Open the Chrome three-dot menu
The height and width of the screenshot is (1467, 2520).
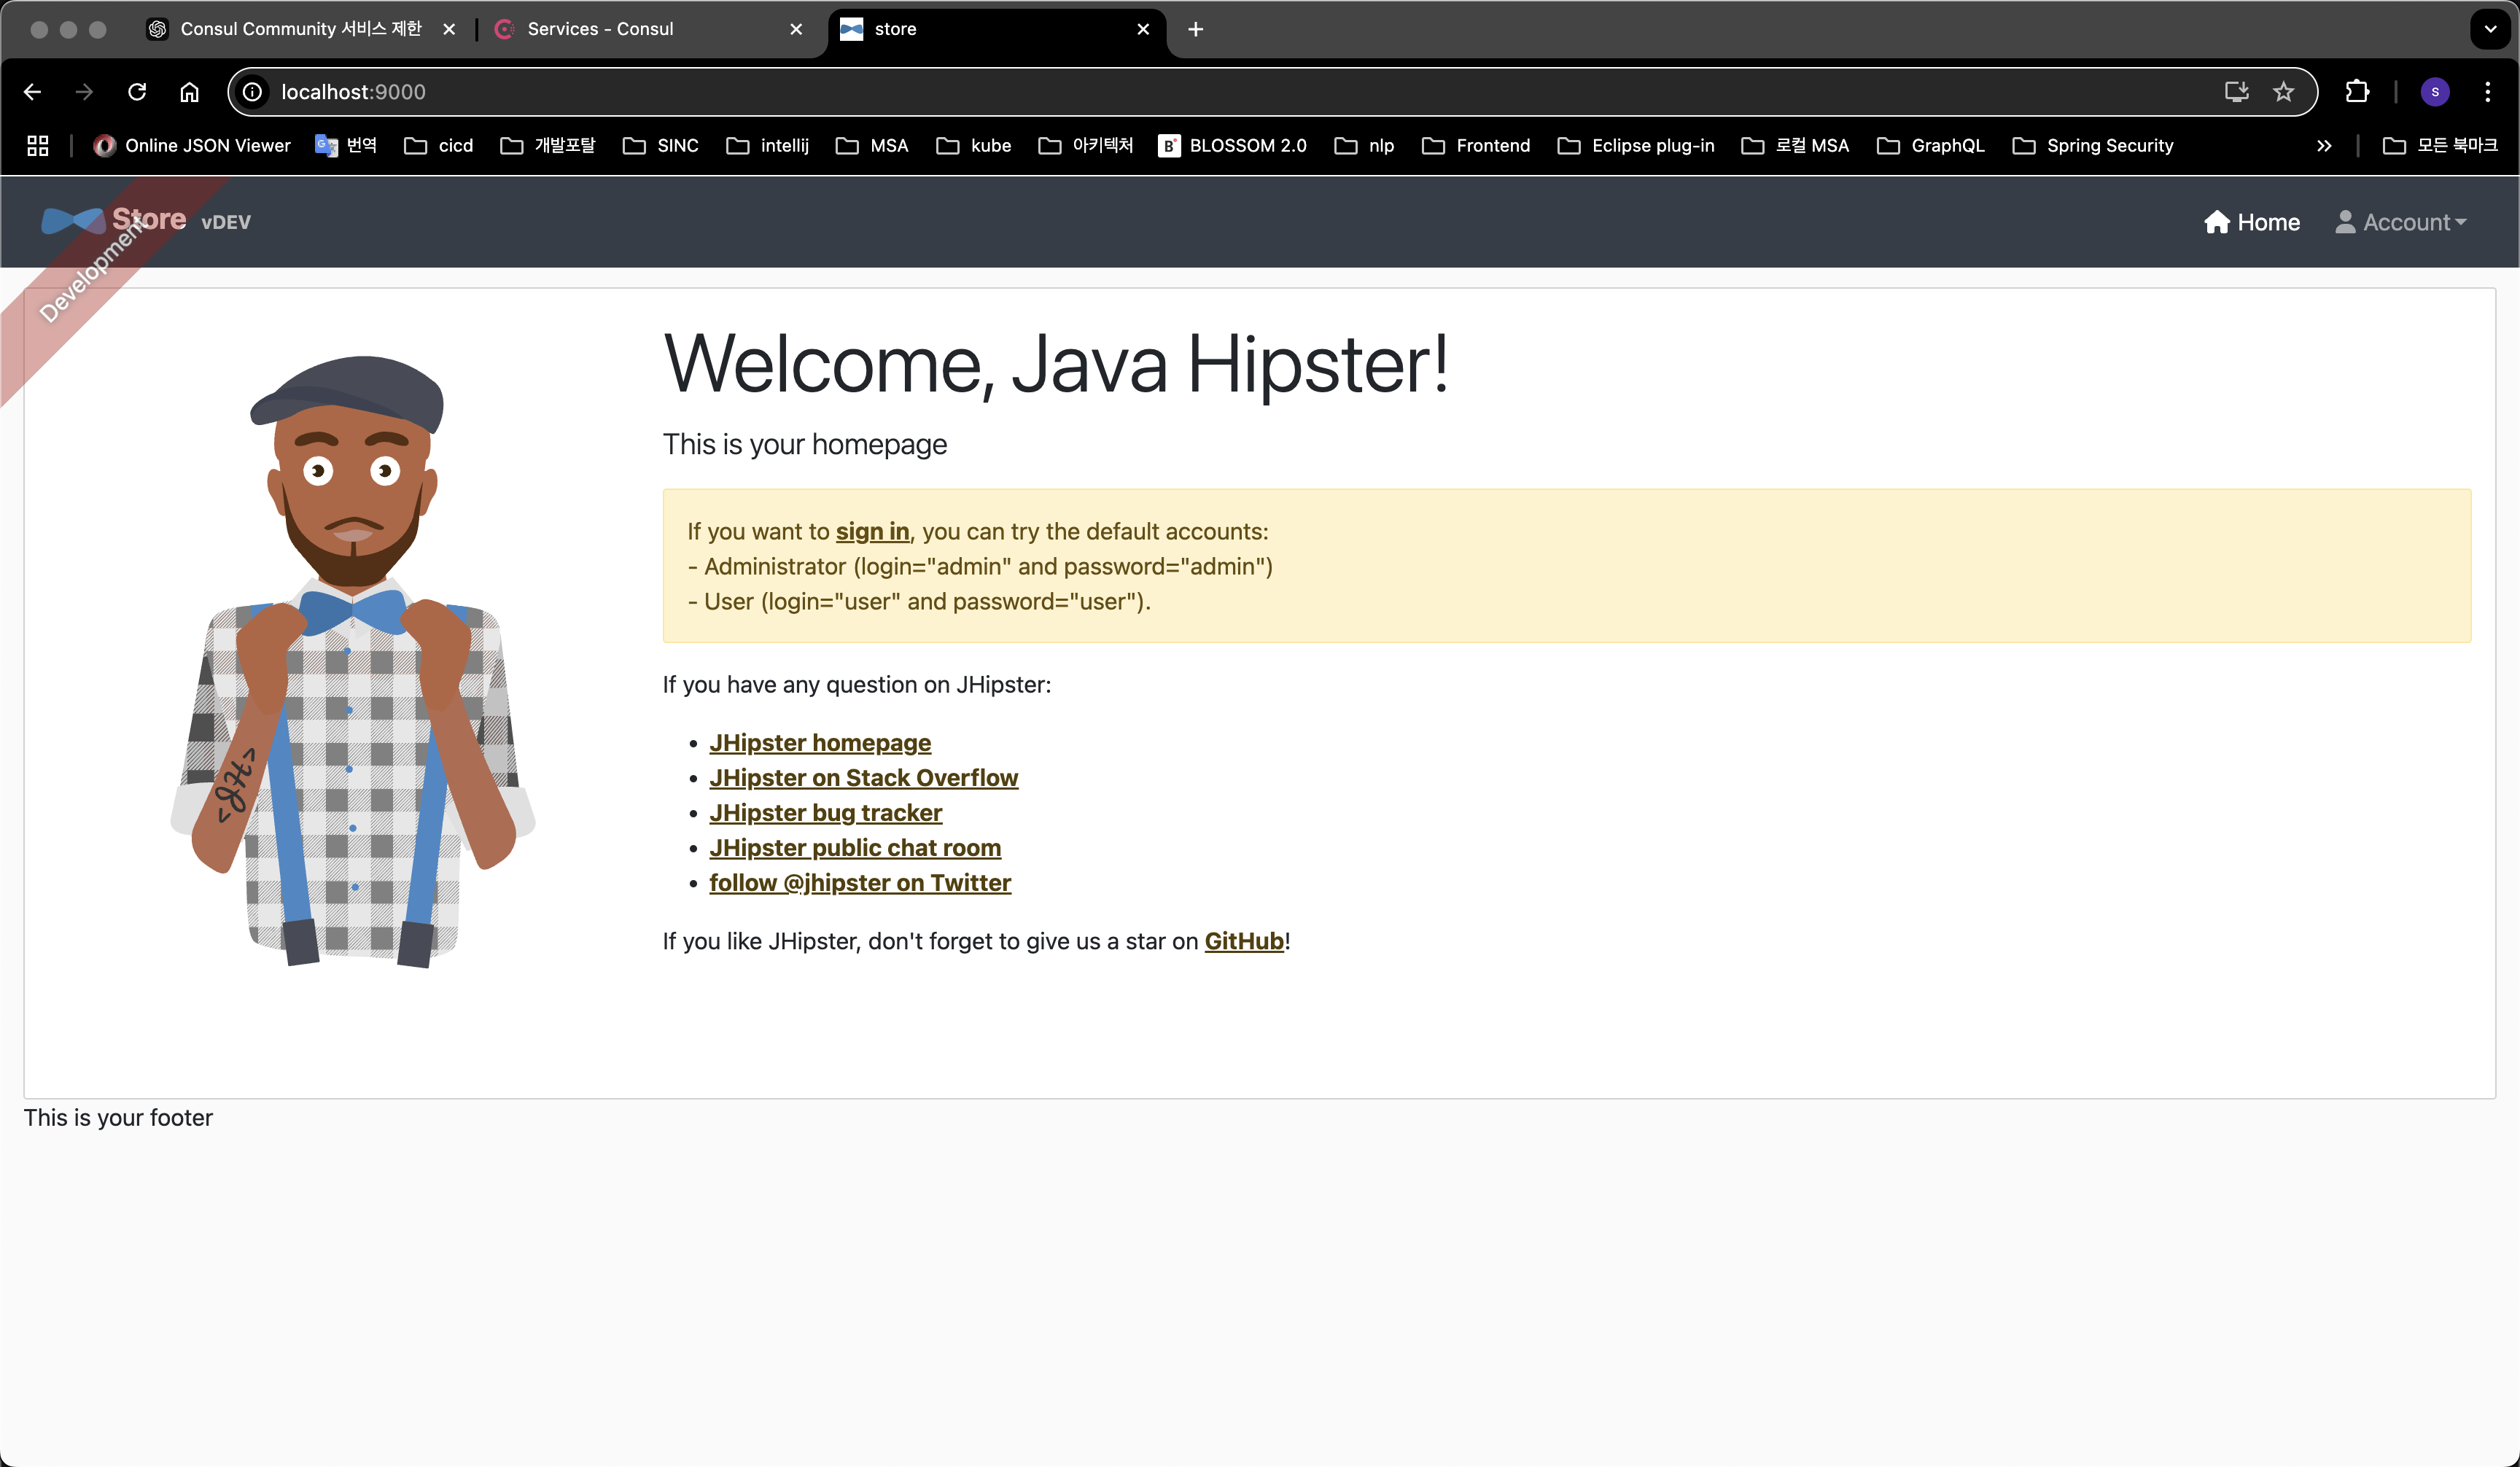(2487, 92)
